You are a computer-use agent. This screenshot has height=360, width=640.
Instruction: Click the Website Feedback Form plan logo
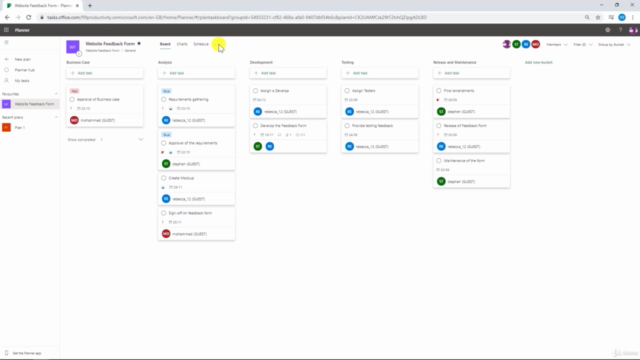(x=73, y=47)
